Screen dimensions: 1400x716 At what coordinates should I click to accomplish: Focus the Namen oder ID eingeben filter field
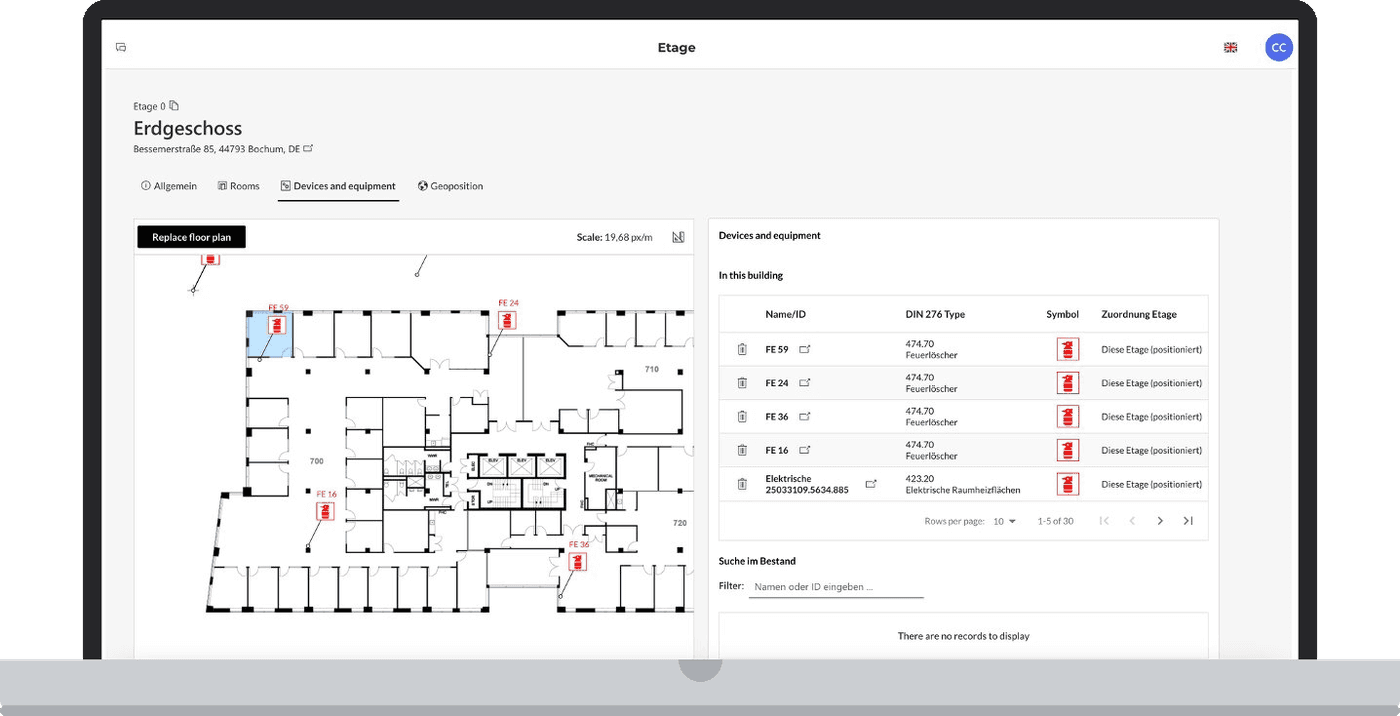tap(836, 587)
